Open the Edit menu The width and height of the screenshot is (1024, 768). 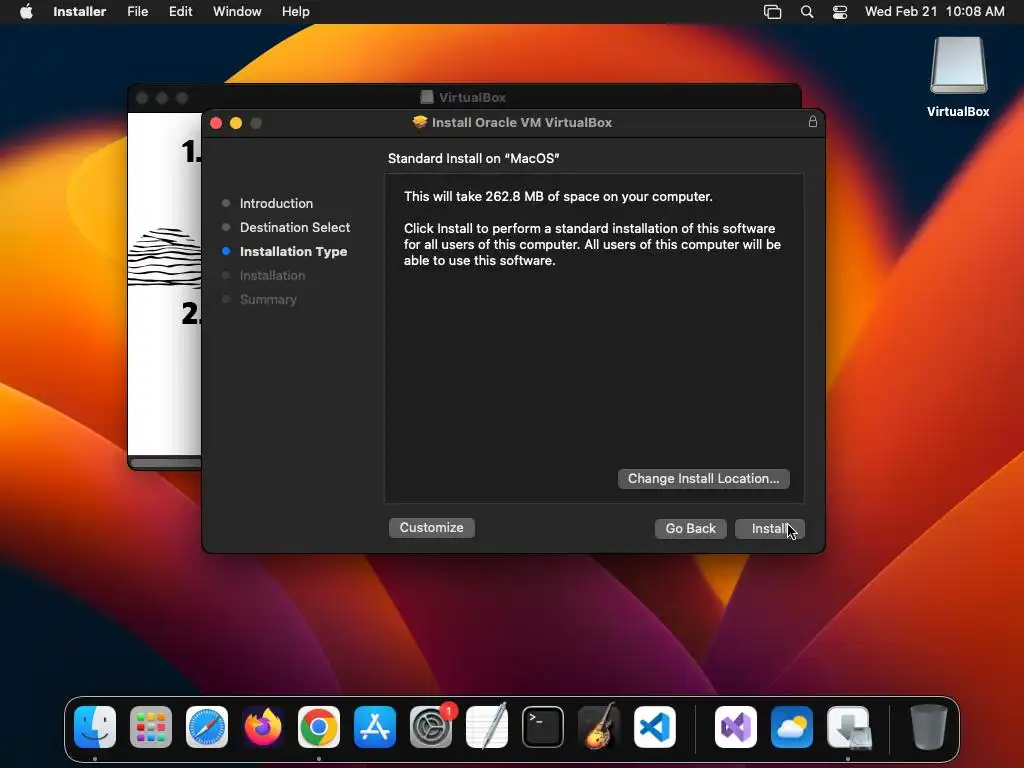(x=180, y=12)
